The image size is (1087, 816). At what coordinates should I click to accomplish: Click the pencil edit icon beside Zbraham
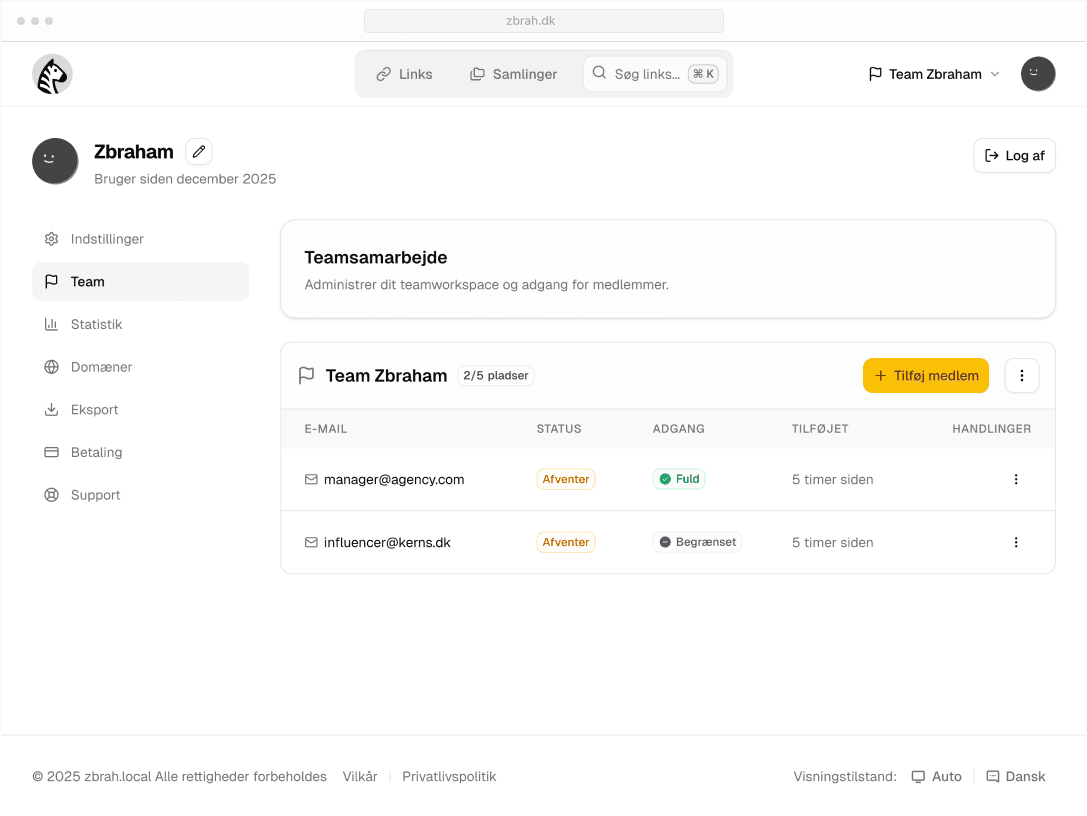click(x=199, y=152)
